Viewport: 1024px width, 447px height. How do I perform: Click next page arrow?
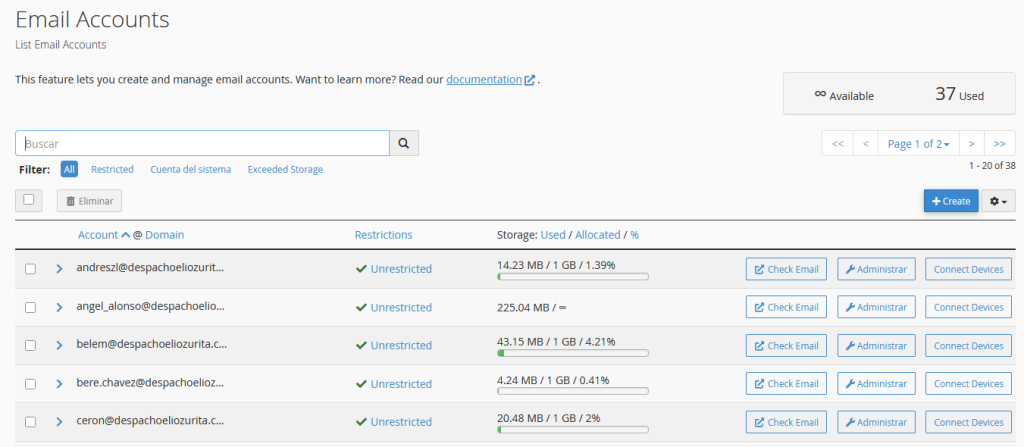pos(971,144)
